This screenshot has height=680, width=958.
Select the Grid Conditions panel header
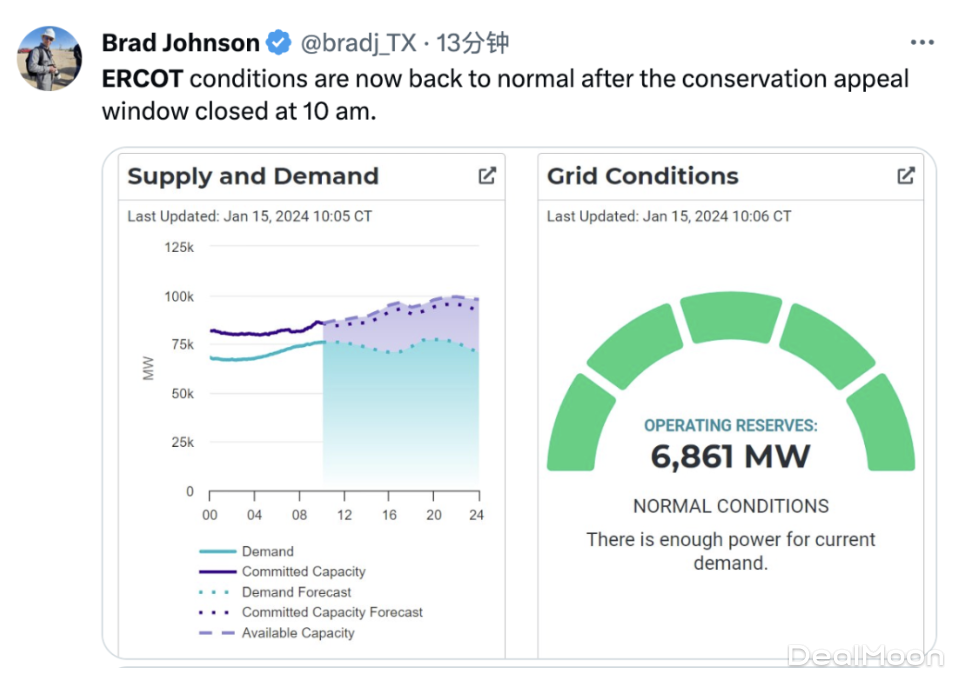pyautogui.click(x=642, y=176)
